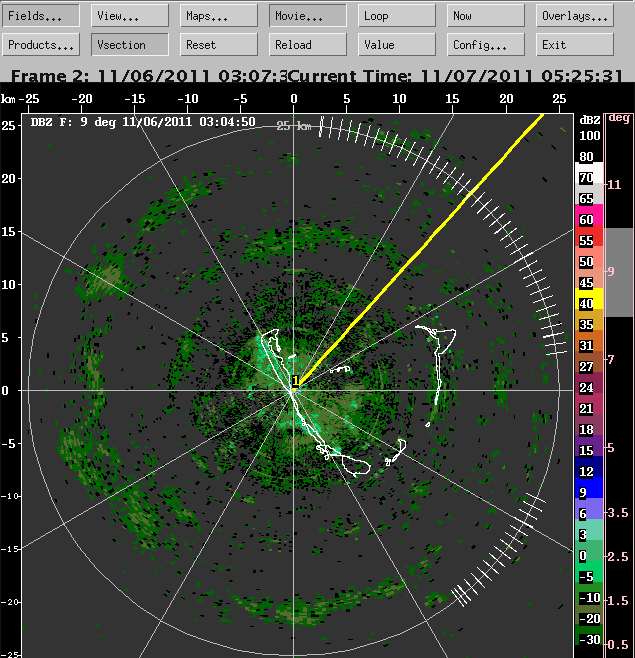Image resolution: width=635 pixels, height=658 pixels.
Task: Click the gray 9 deg current elevation bar
Action: tap(619, 272)
